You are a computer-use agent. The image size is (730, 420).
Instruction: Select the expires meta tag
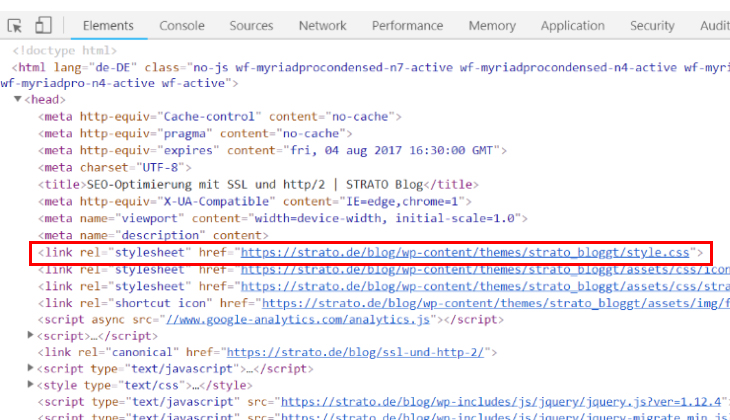pyautogui.click(x=272, y=150)
